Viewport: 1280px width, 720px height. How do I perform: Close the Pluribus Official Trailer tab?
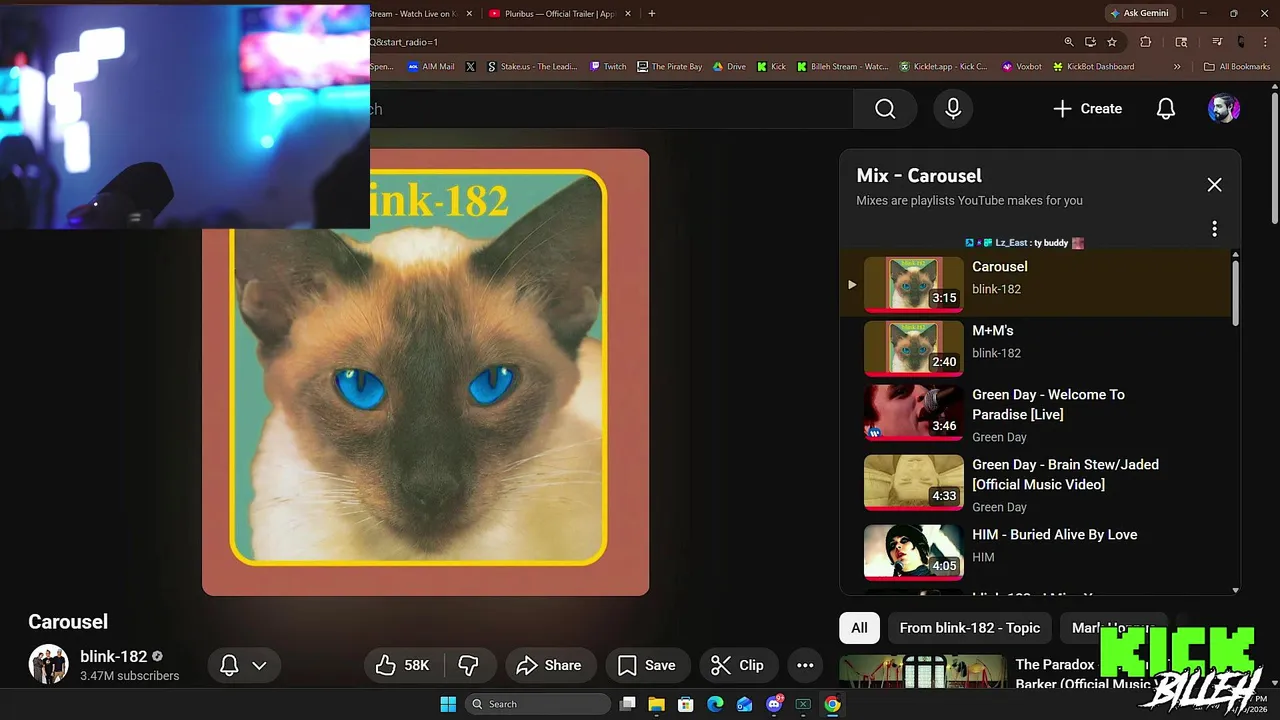pyautogui.click(x=629, y=14)
